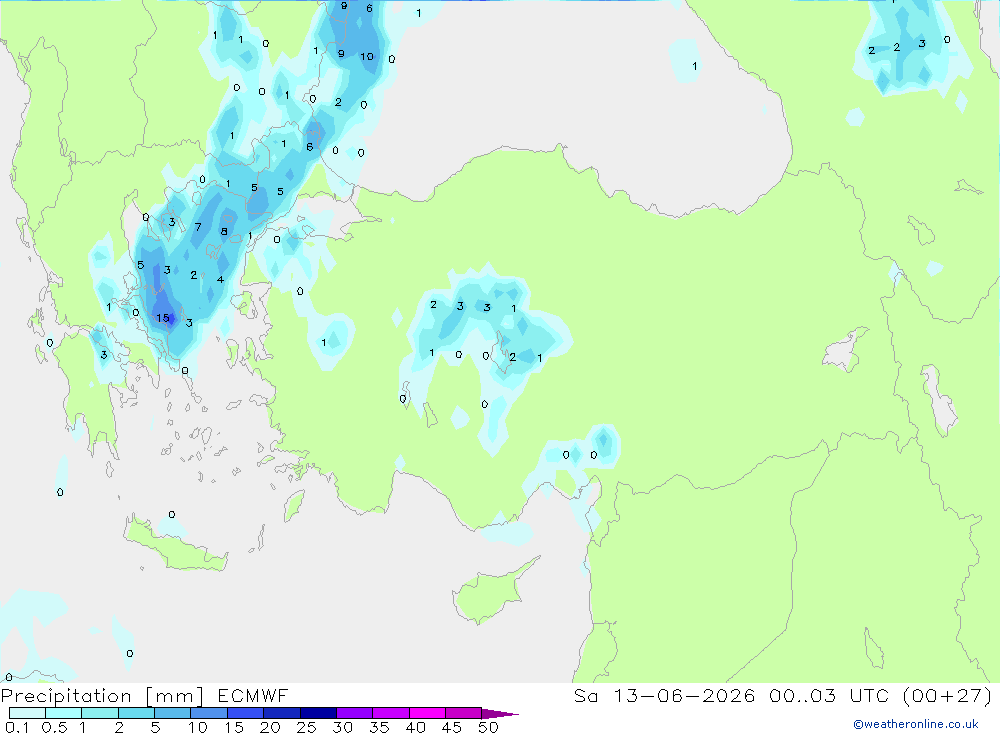The width and height of the screenshot is (1000, 733).
Task: Click the 40–45 mm magenta legend swatch
Action: coord(427,713)
